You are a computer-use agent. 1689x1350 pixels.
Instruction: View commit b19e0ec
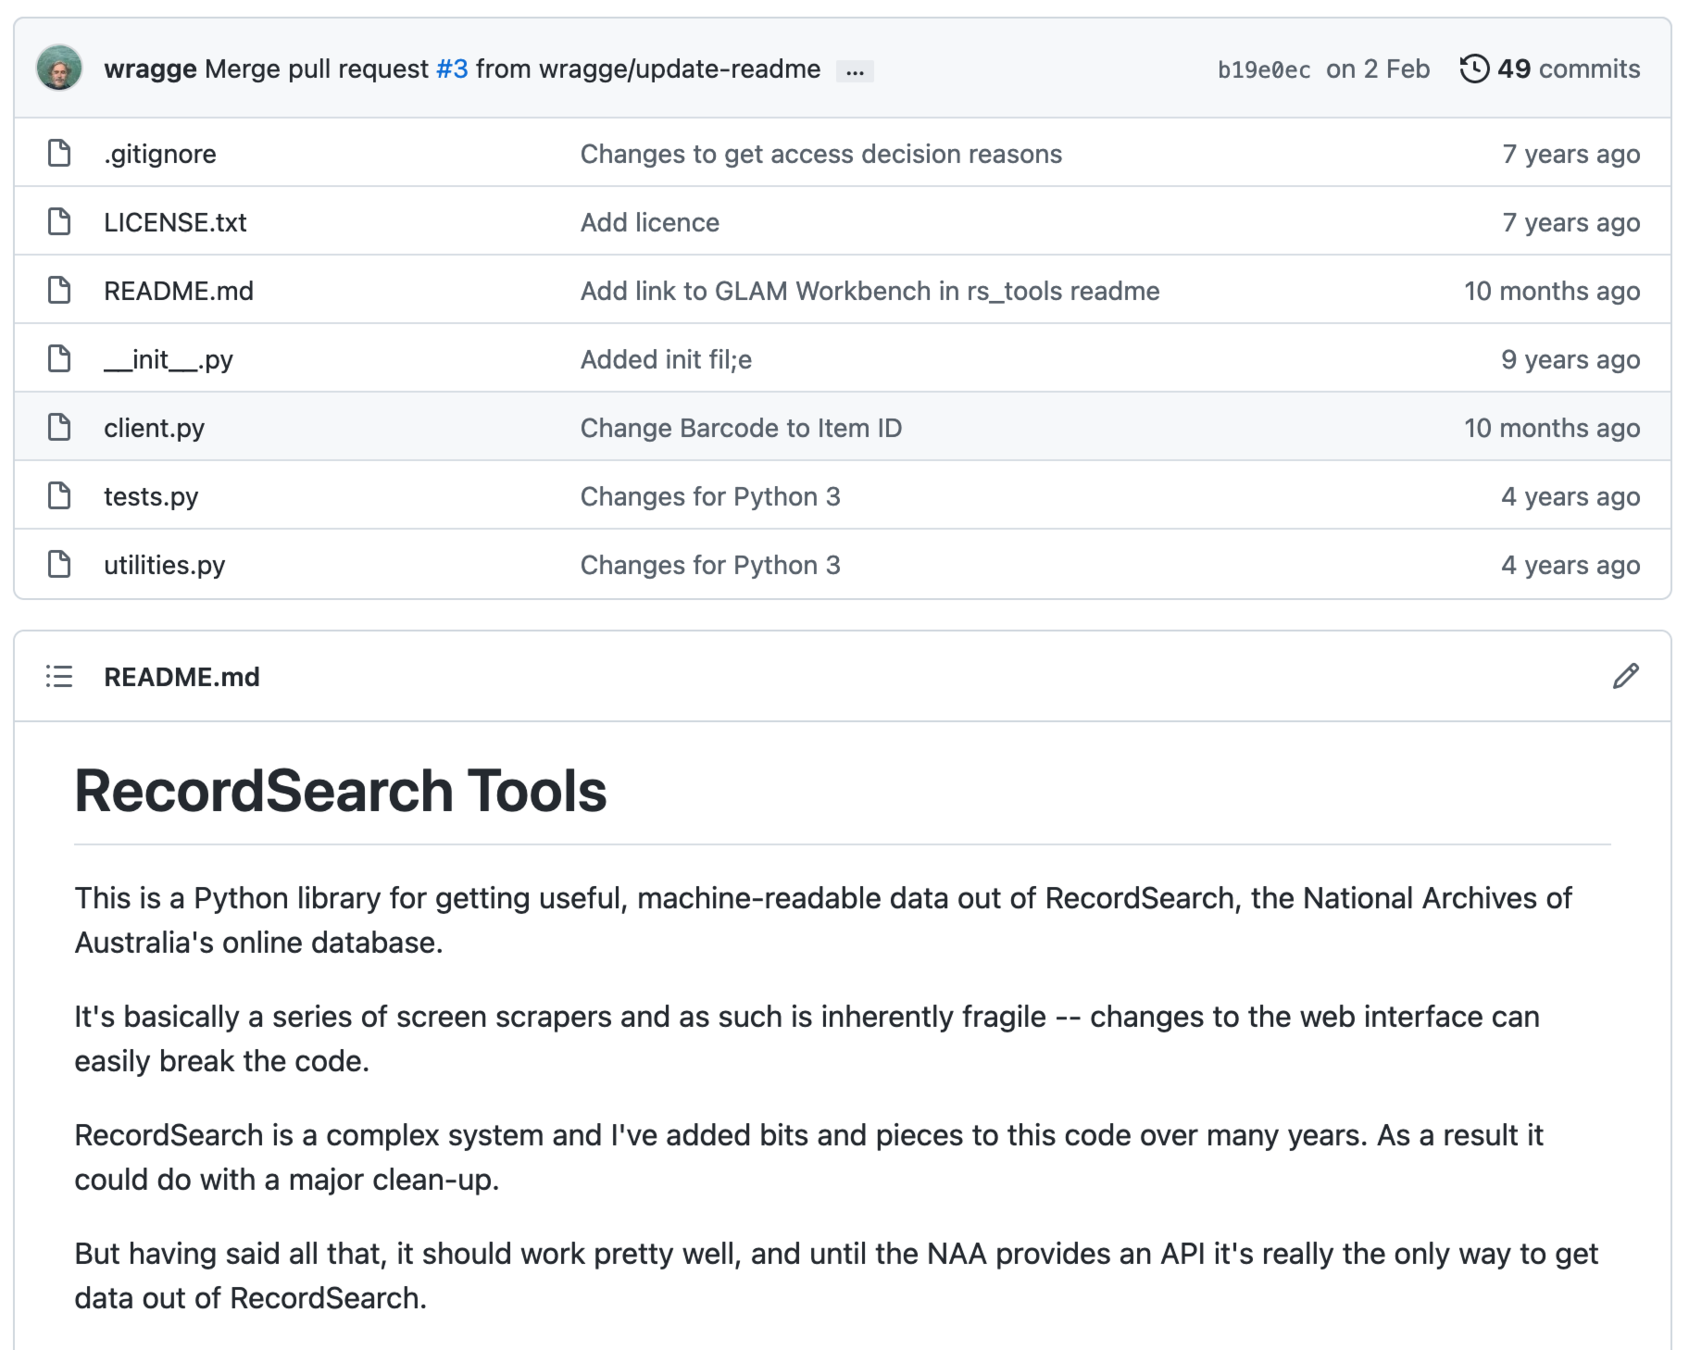[x=1263, y=70]
